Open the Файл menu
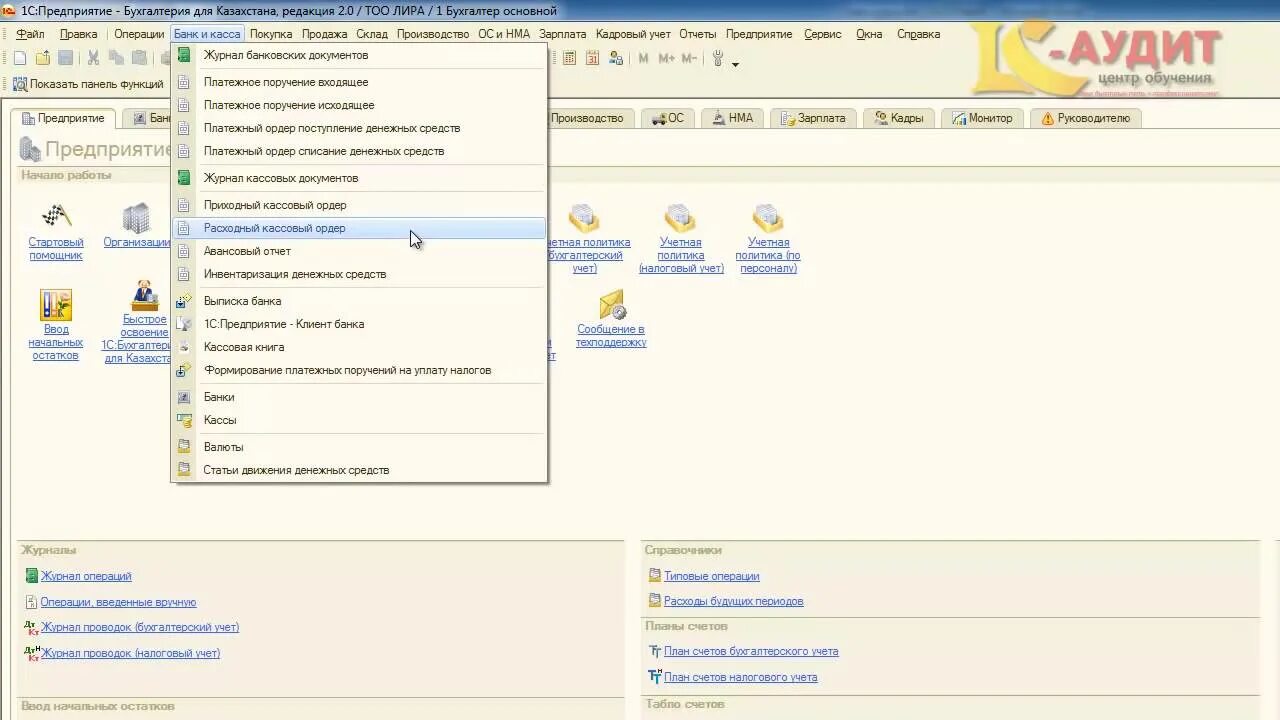The height and width of the screenshot is (720, 1280). coord(30,34)
